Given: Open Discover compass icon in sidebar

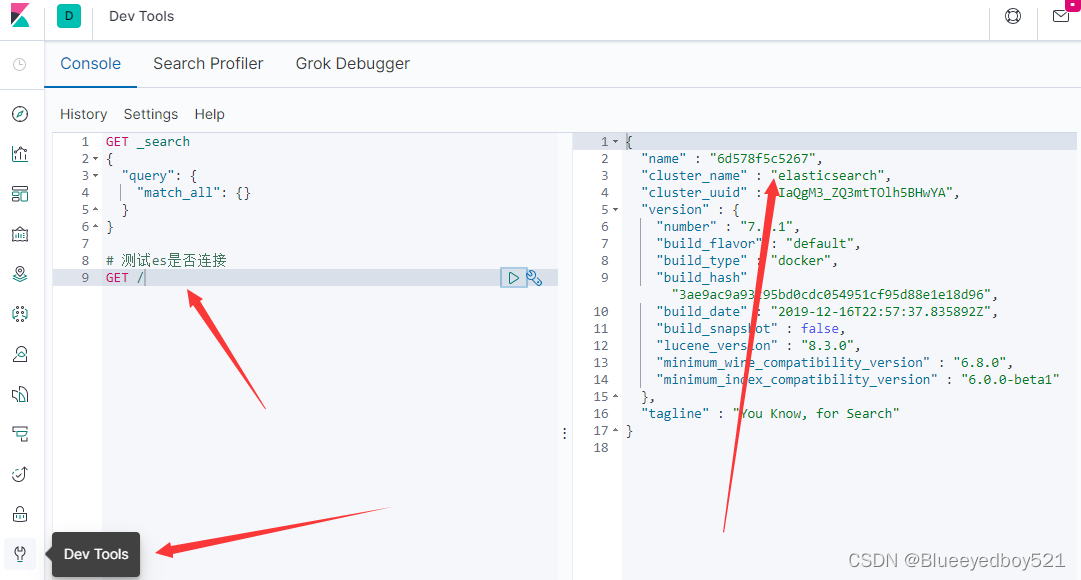Looking at the screenshot, I should click(20, 114).
